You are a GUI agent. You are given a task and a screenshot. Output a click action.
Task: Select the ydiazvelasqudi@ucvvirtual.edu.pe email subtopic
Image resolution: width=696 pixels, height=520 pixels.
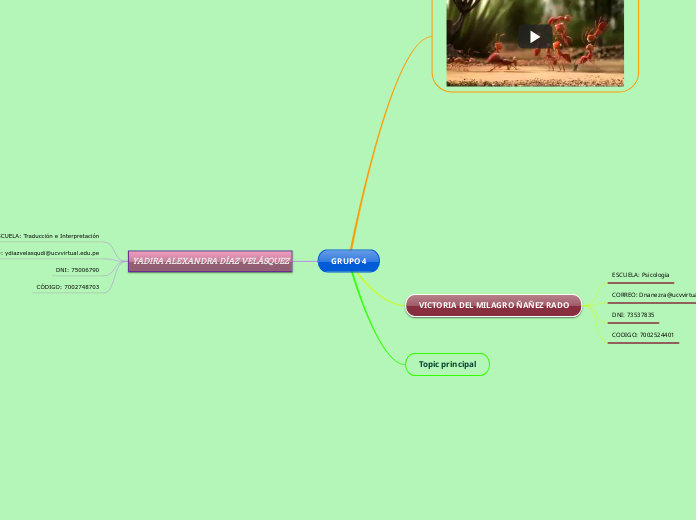coord(50,253)
